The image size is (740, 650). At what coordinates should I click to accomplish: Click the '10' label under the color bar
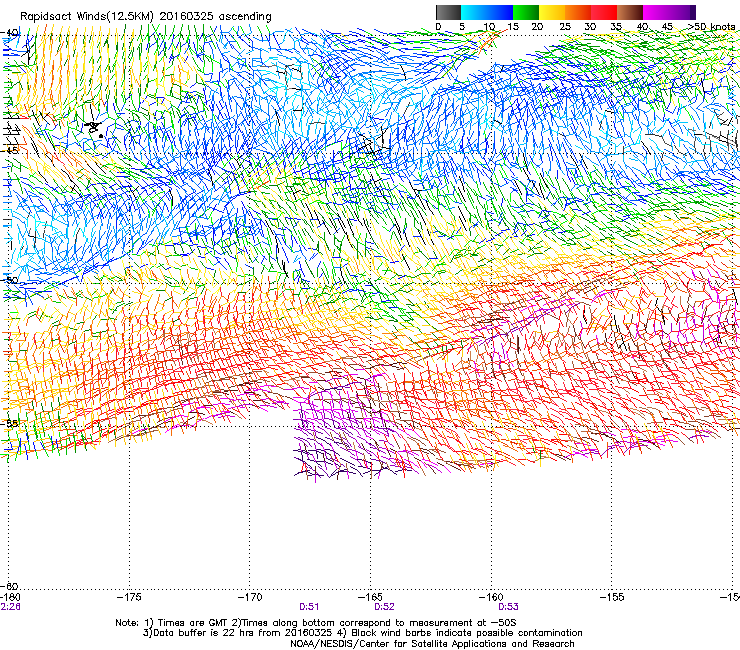click(x=489, y=27)
